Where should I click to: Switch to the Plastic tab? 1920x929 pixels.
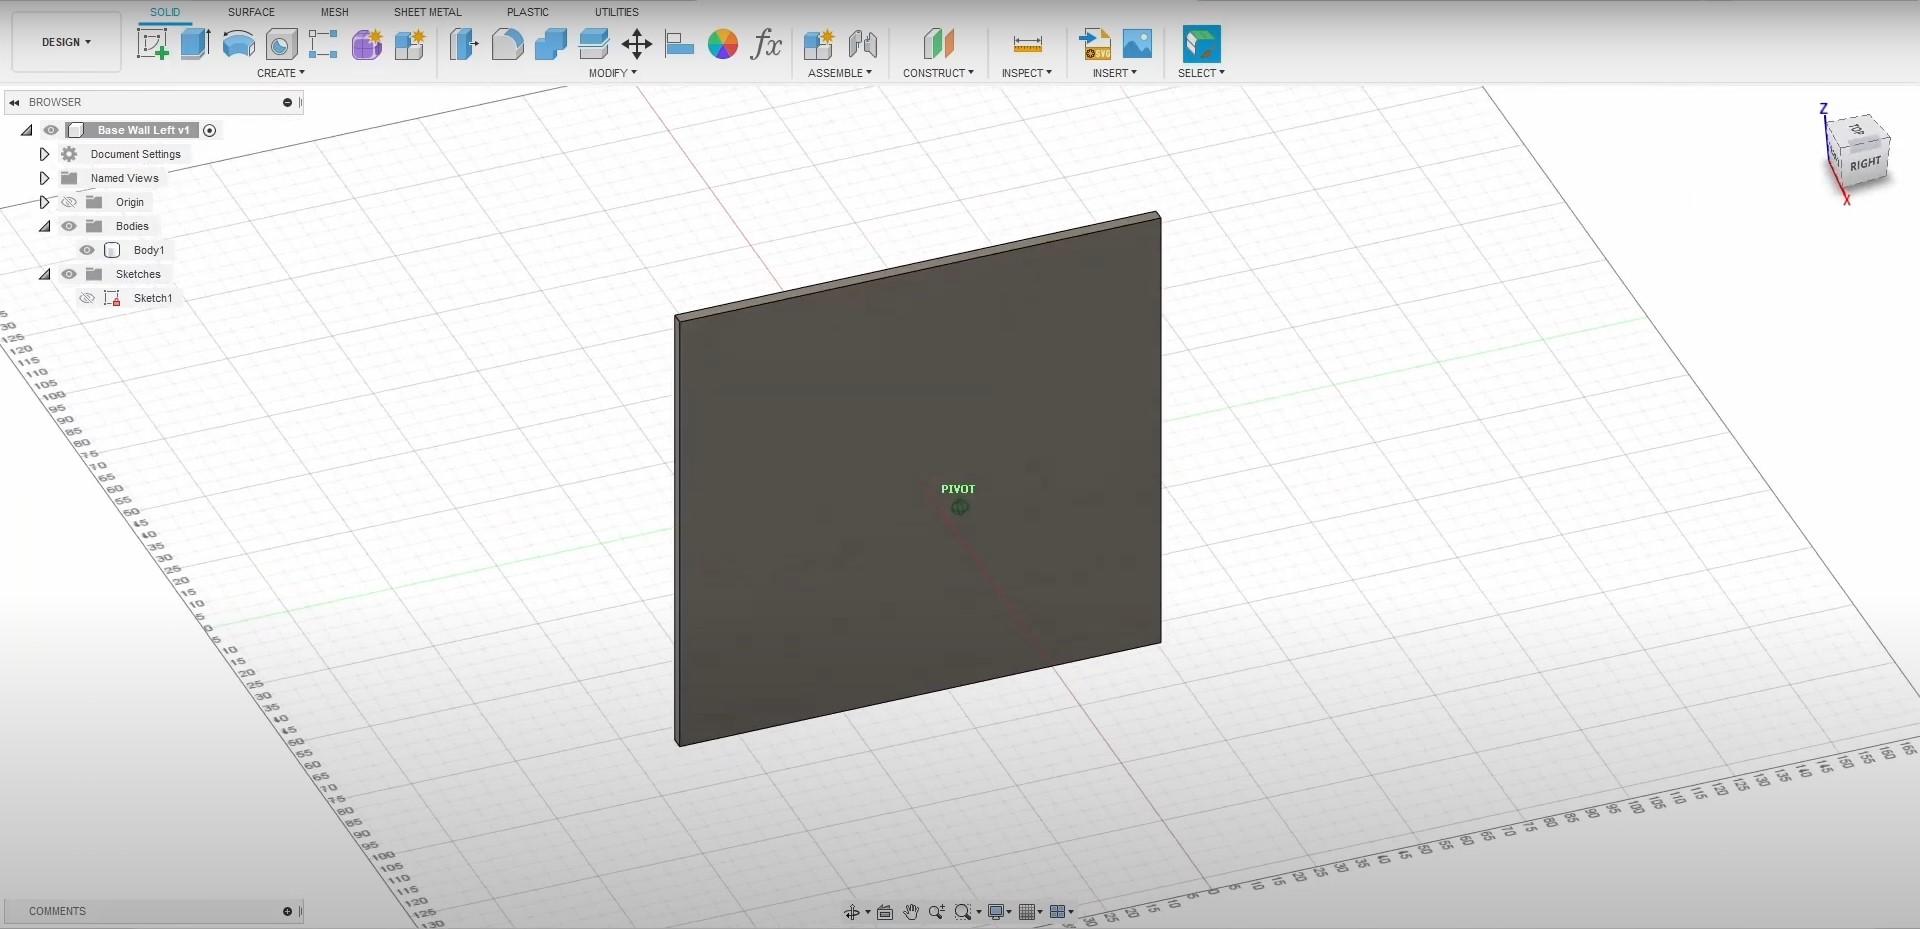click(528, 12)
